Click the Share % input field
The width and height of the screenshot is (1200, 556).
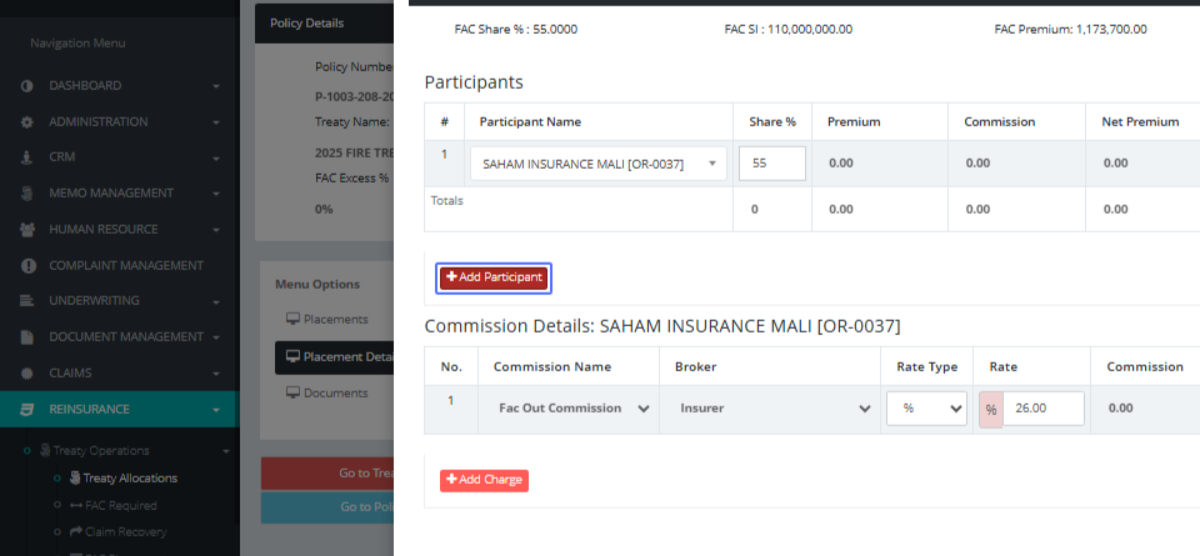pos(772,164)
